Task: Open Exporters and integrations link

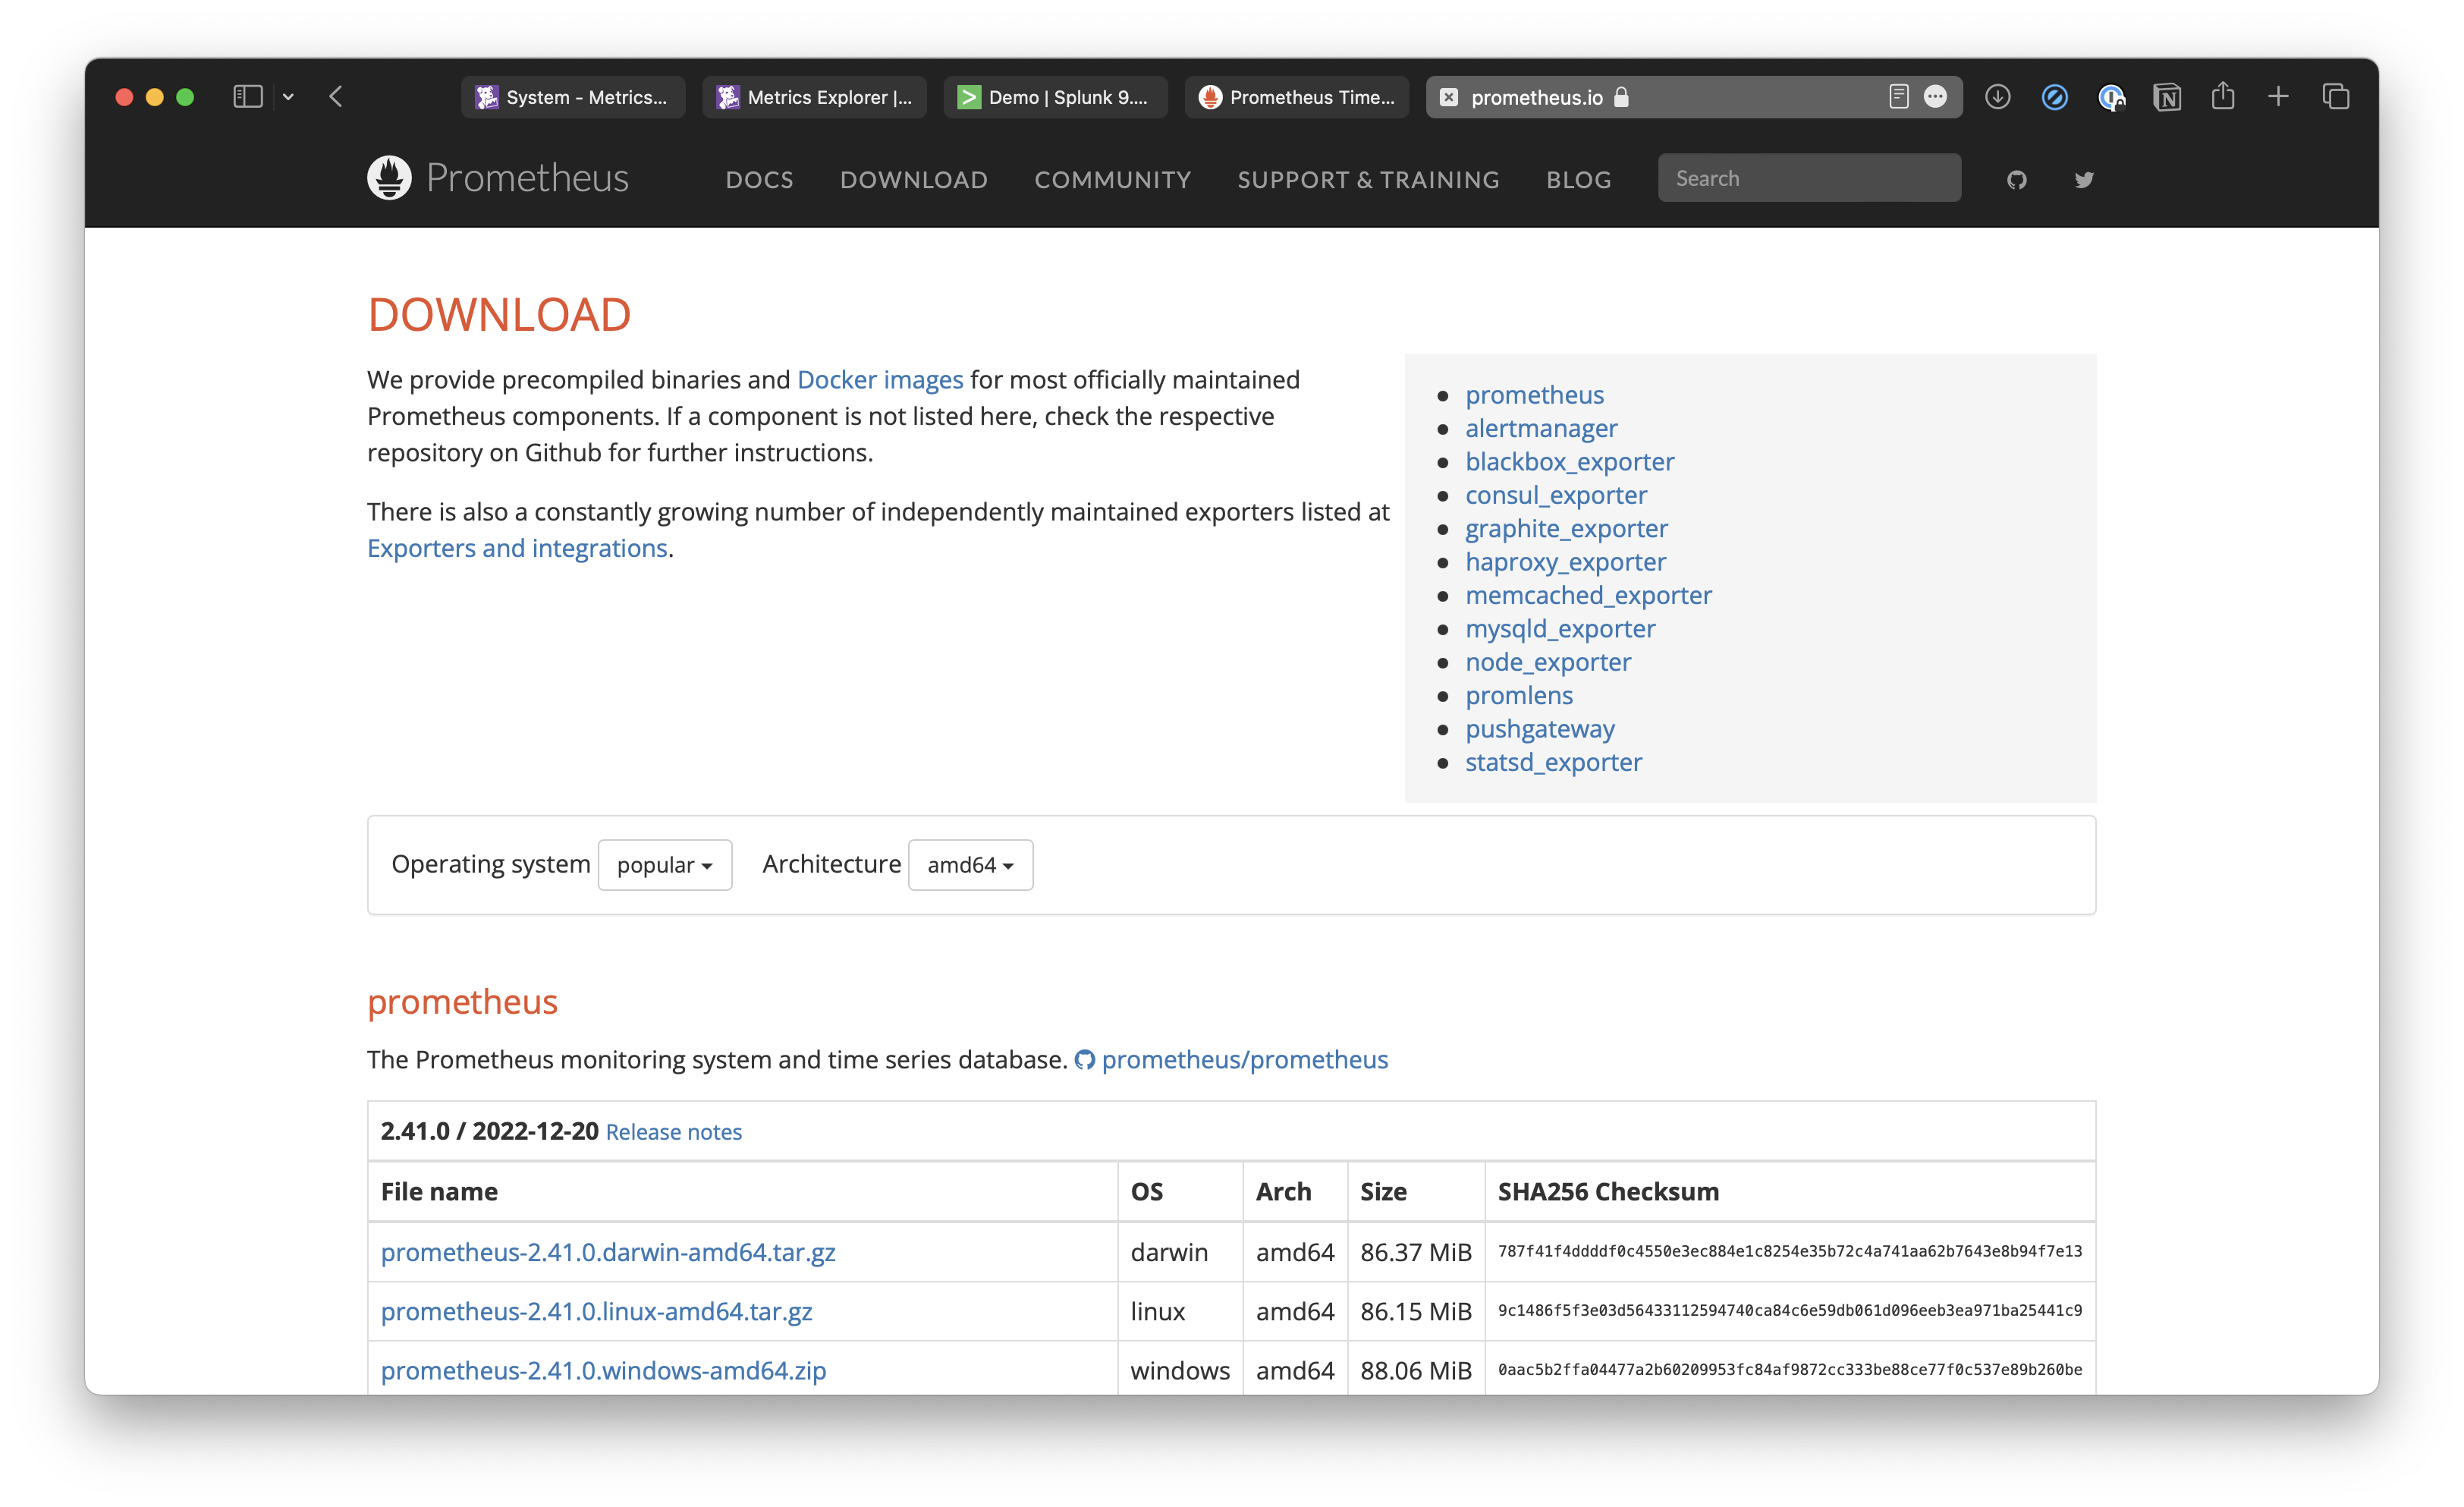Action: [x=517, y=548]
